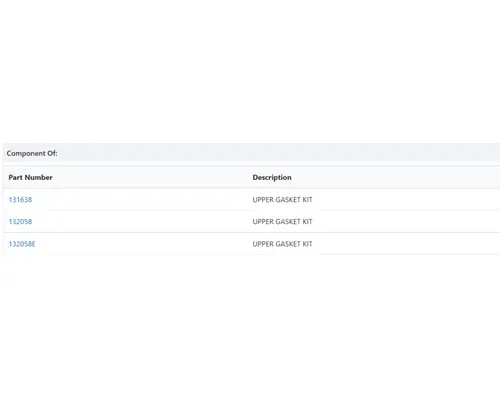
Task: Sort table by Part Number
Action: click(30, 177)
